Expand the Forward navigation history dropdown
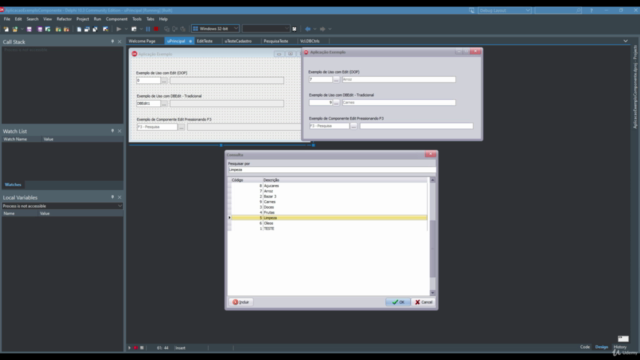 pos(330,29)
